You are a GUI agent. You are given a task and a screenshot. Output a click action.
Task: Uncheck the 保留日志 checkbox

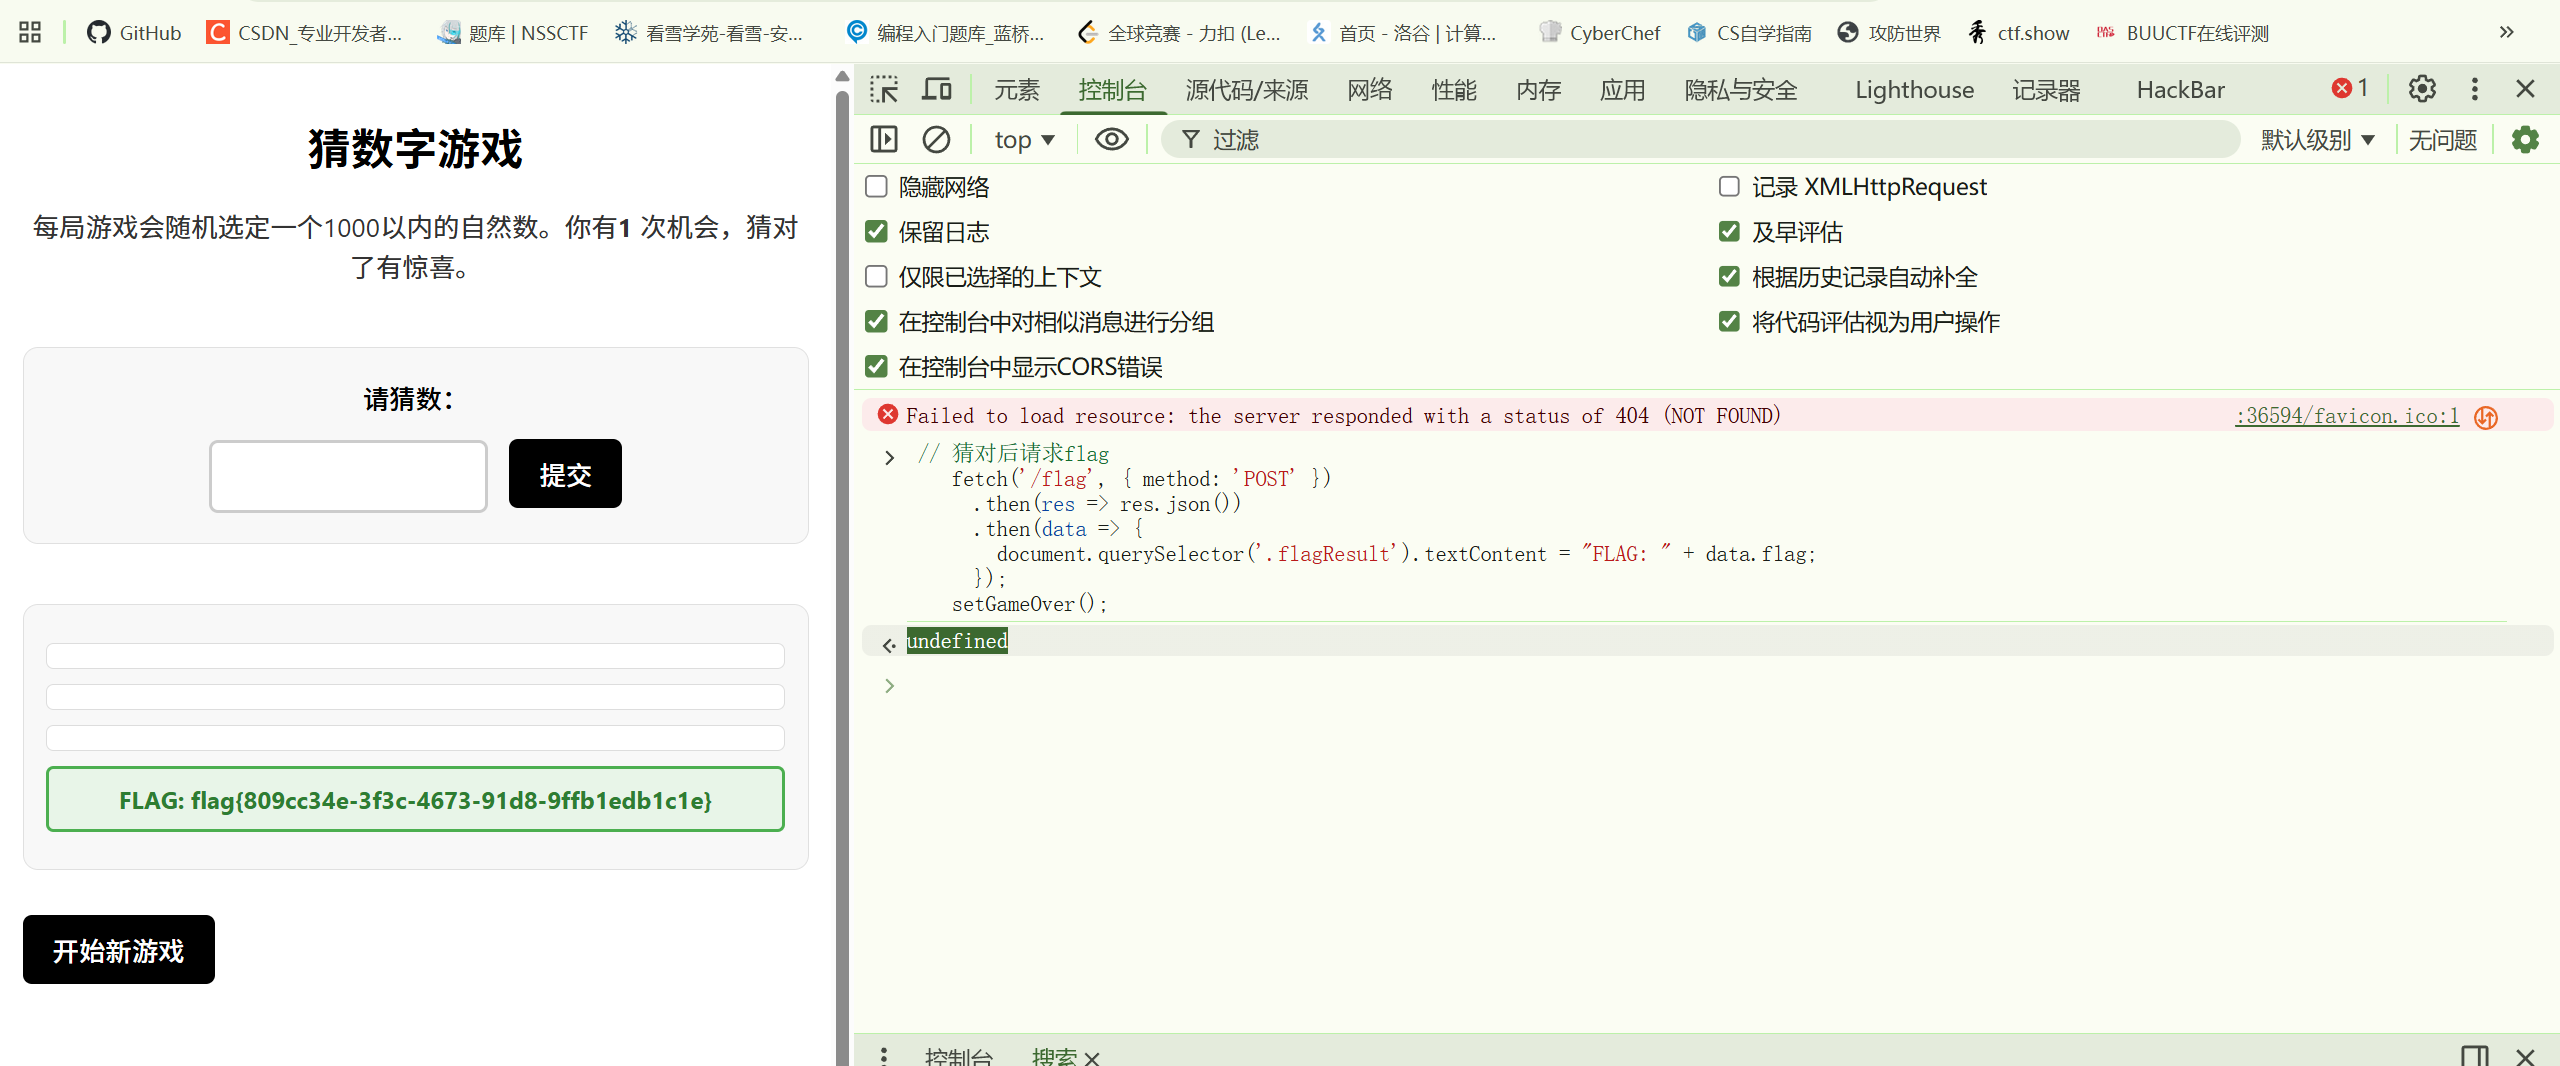(876, 231)
